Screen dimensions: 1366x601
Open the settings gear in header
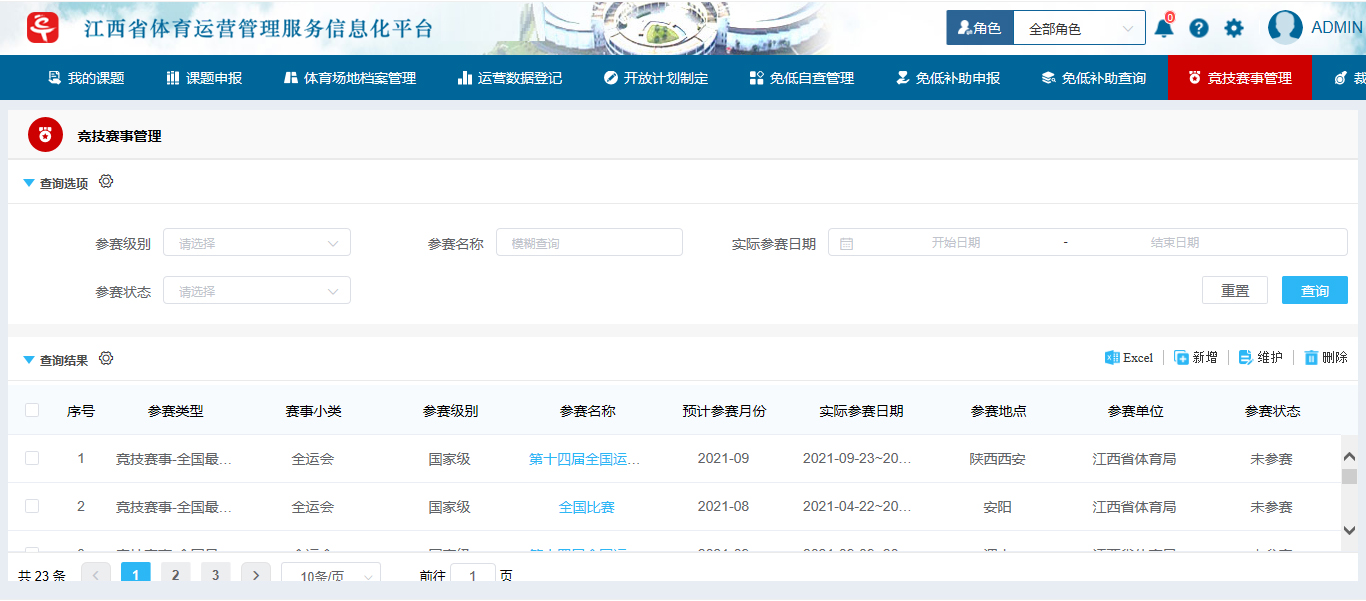click(x=1234, y=28)
